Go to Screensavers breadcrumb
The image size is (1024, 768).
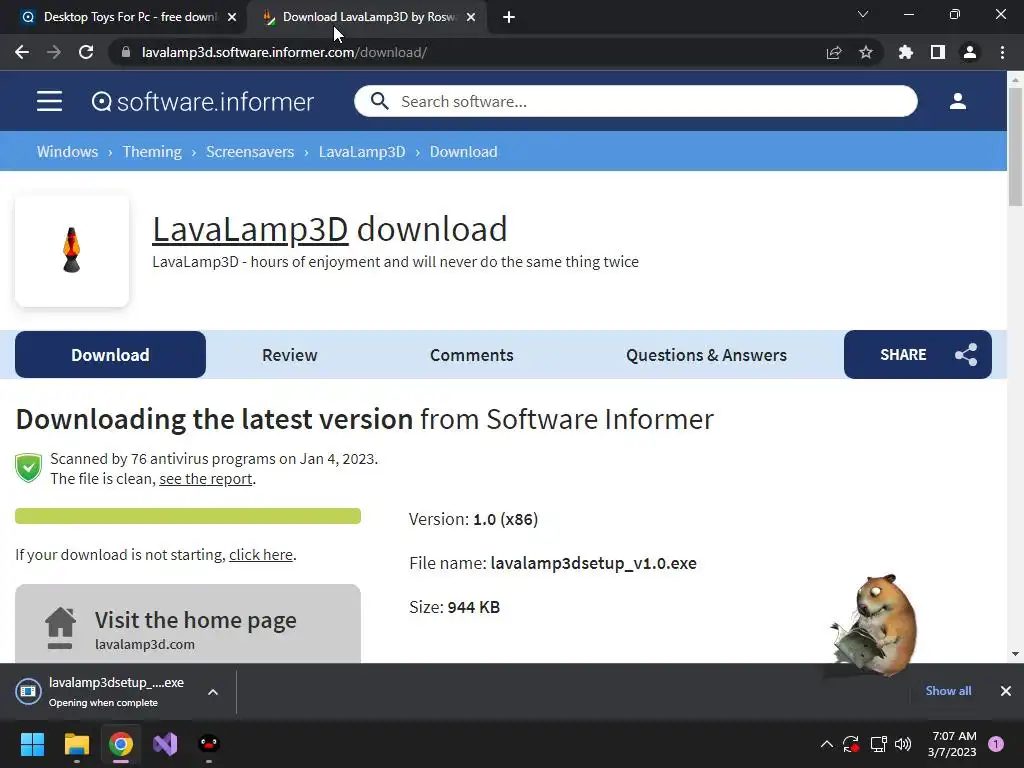[250, 152]
